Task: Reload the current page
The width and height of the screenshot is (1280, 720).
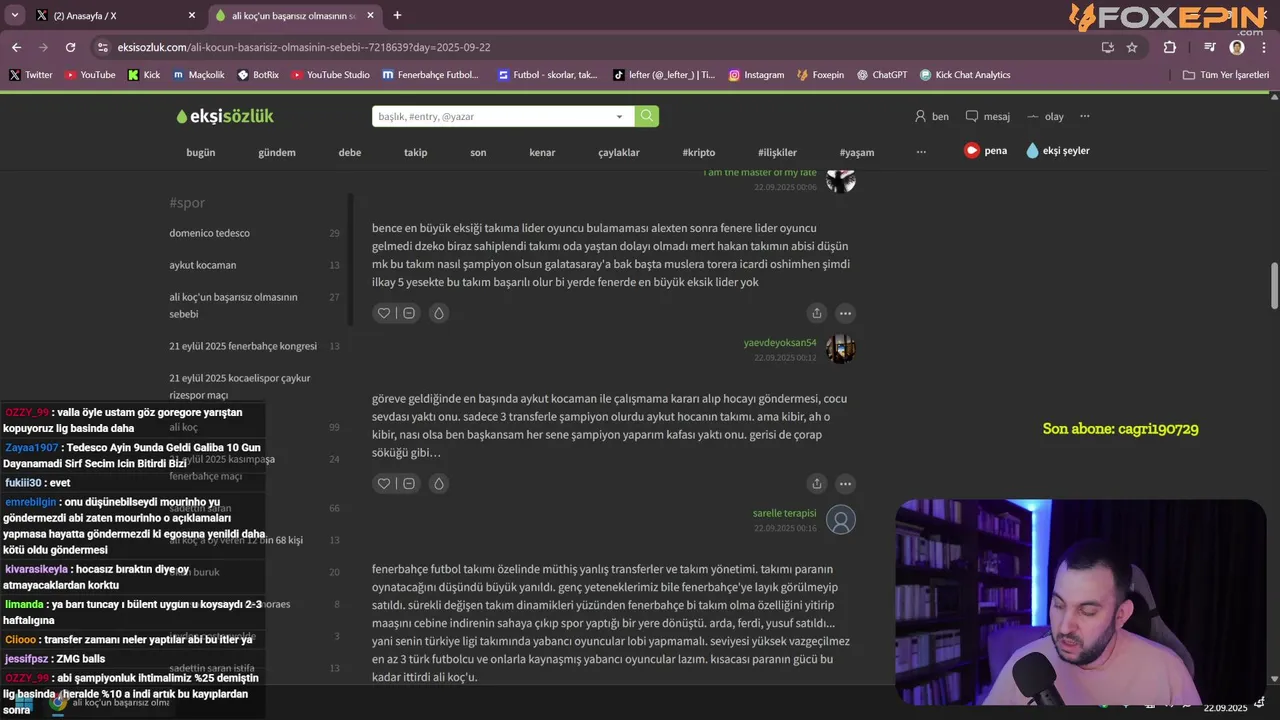Action: click(70, 47)
